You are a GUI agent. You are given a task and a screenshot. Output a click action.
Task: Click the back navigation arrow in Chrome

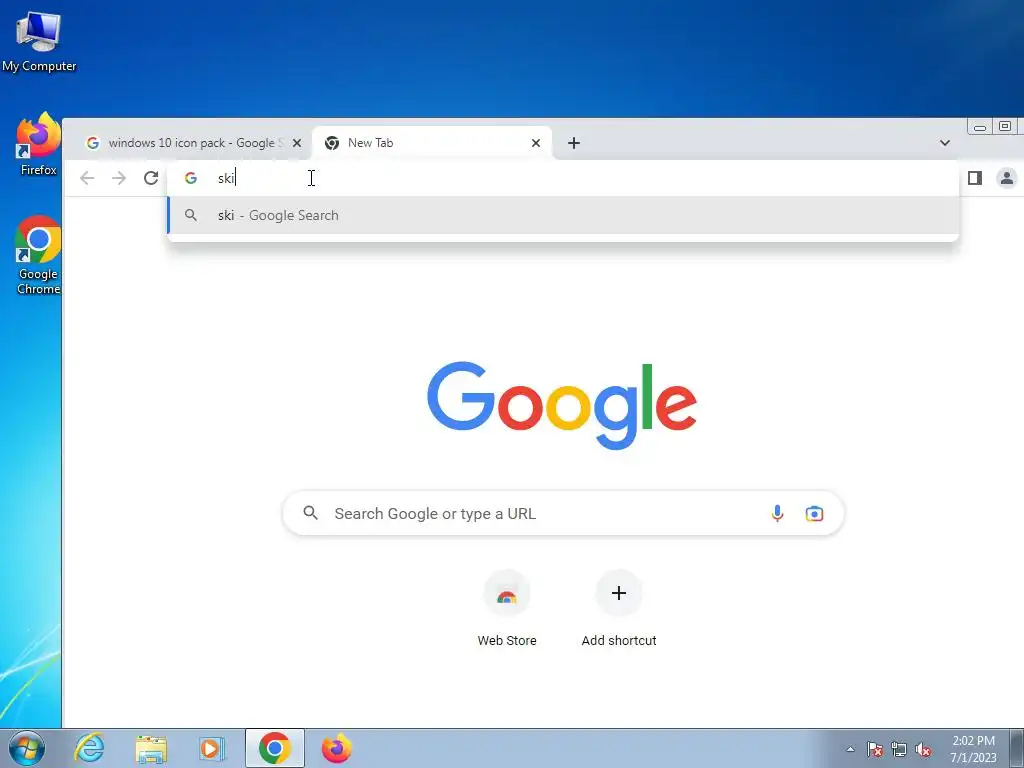coord(87,178)
